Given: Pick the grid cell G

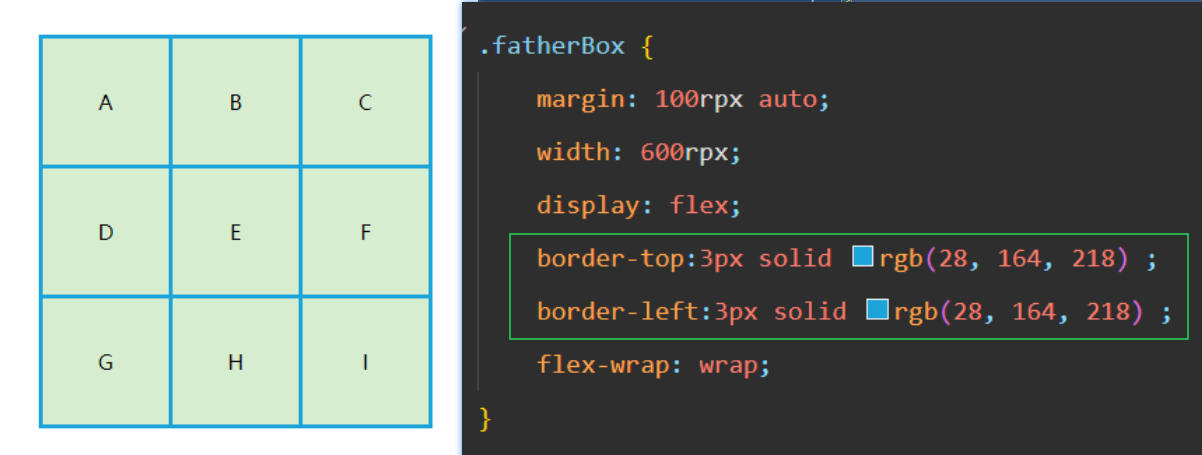Looking at the screenshot, I should coord(106,362).
